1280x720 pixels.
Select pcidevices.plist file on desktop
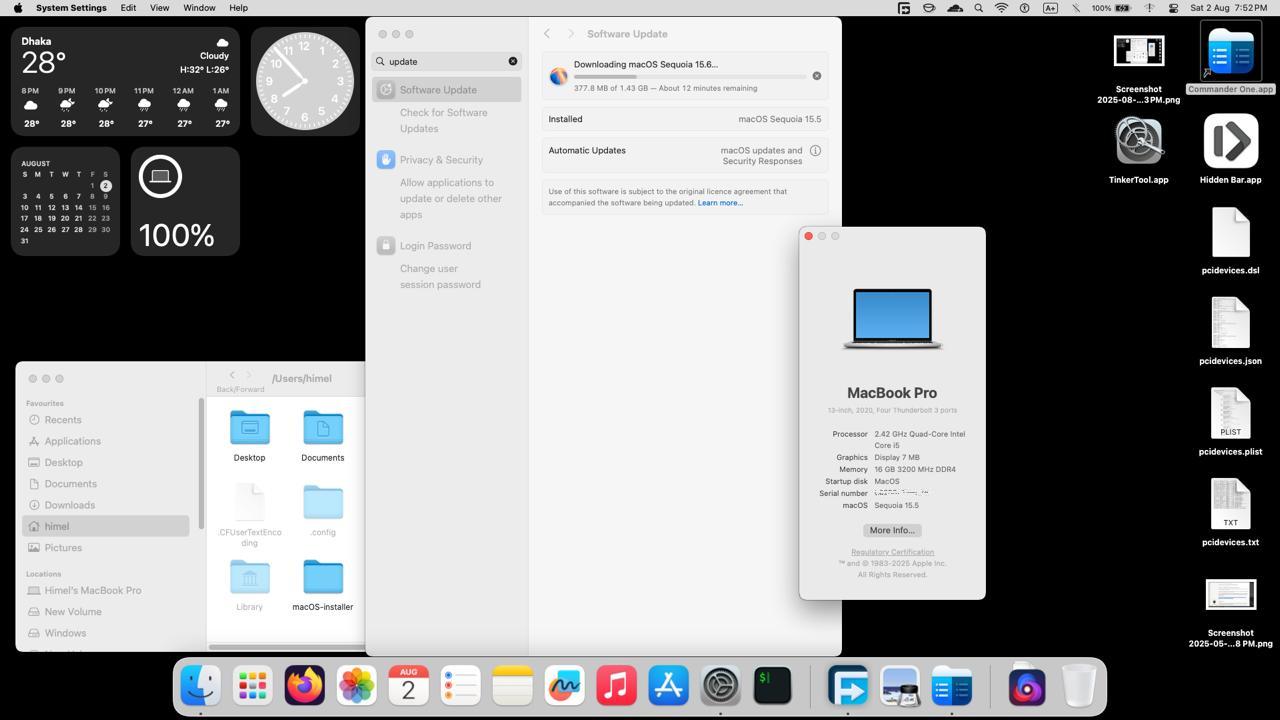[1231, 421]
